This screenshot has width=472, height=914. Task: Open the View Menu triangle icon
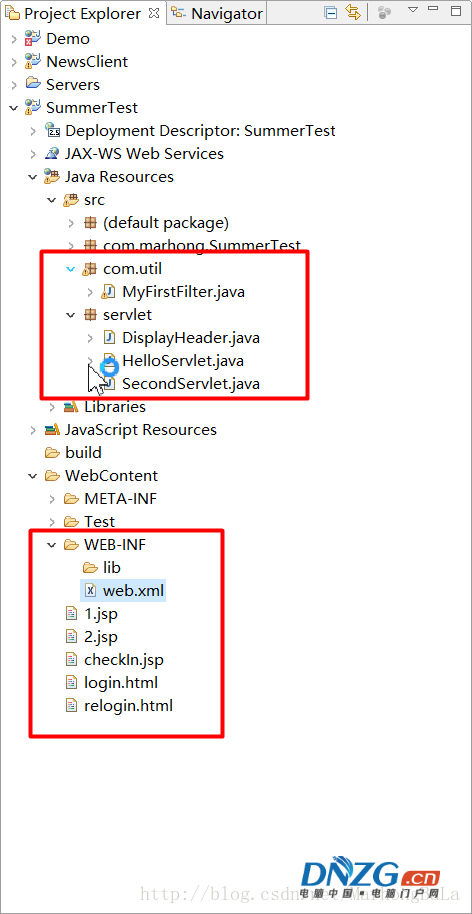413,9
